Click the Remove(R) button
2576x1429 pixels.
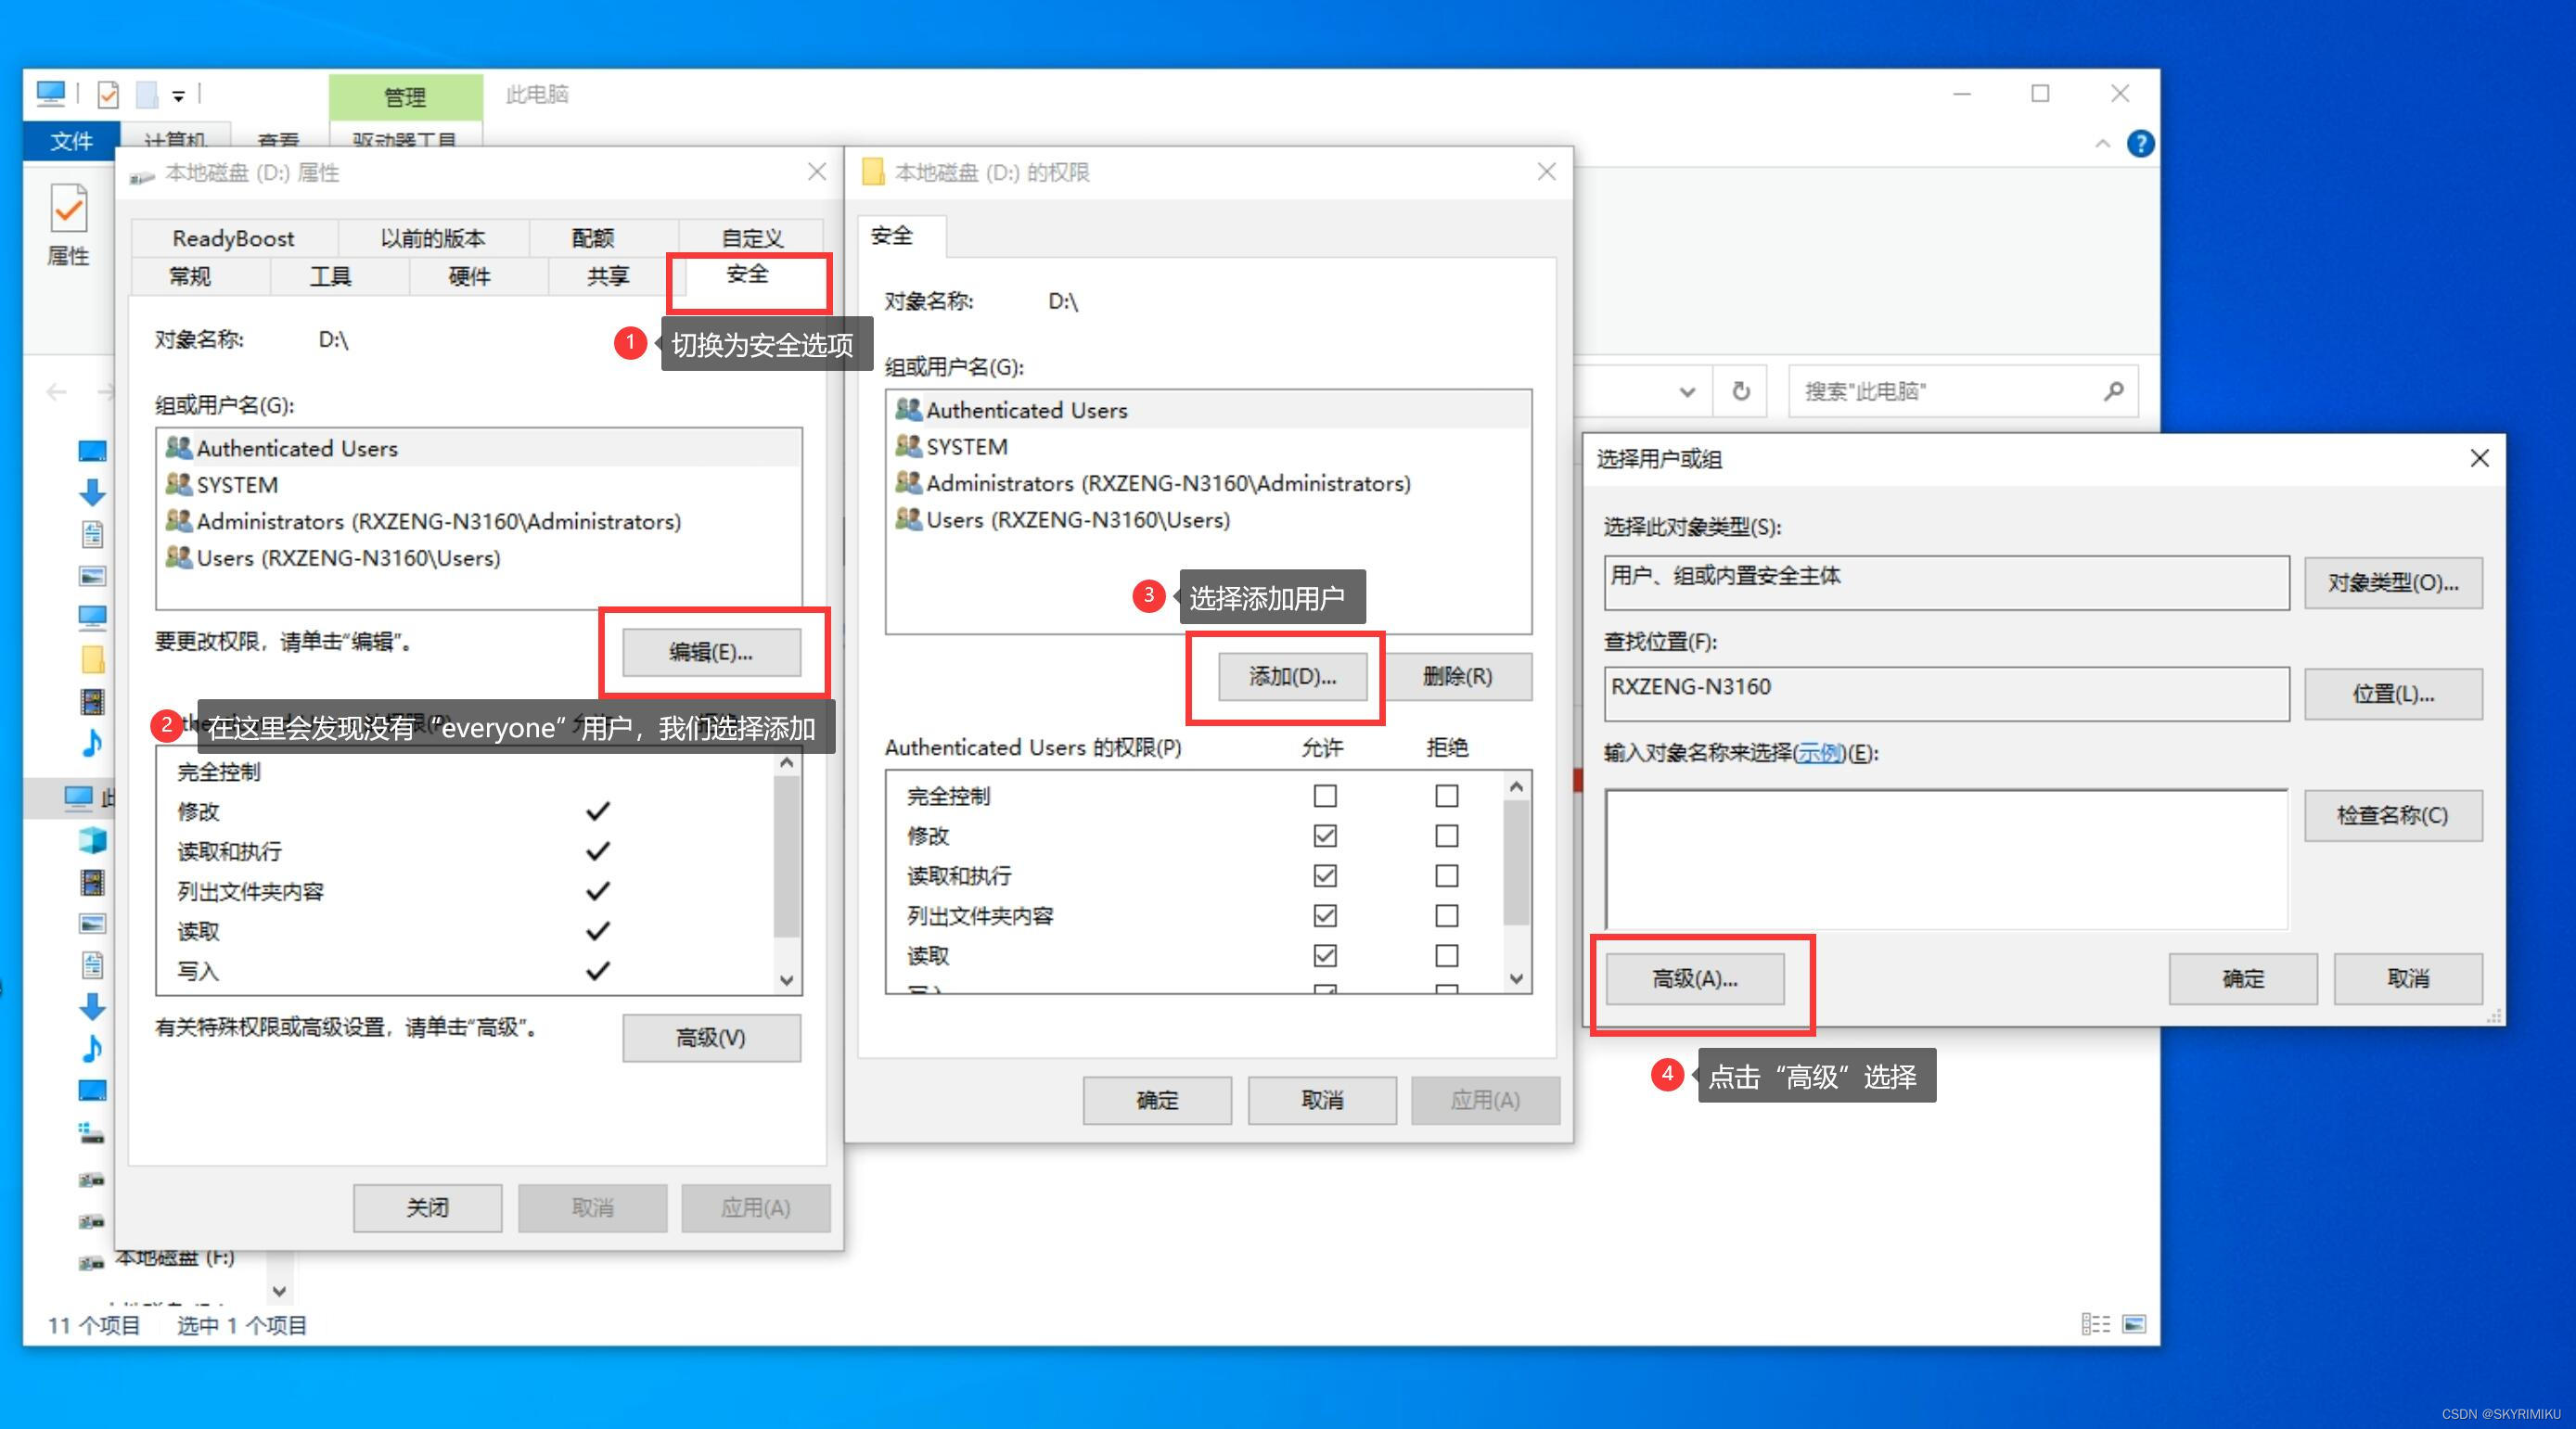pos(1457,676)
